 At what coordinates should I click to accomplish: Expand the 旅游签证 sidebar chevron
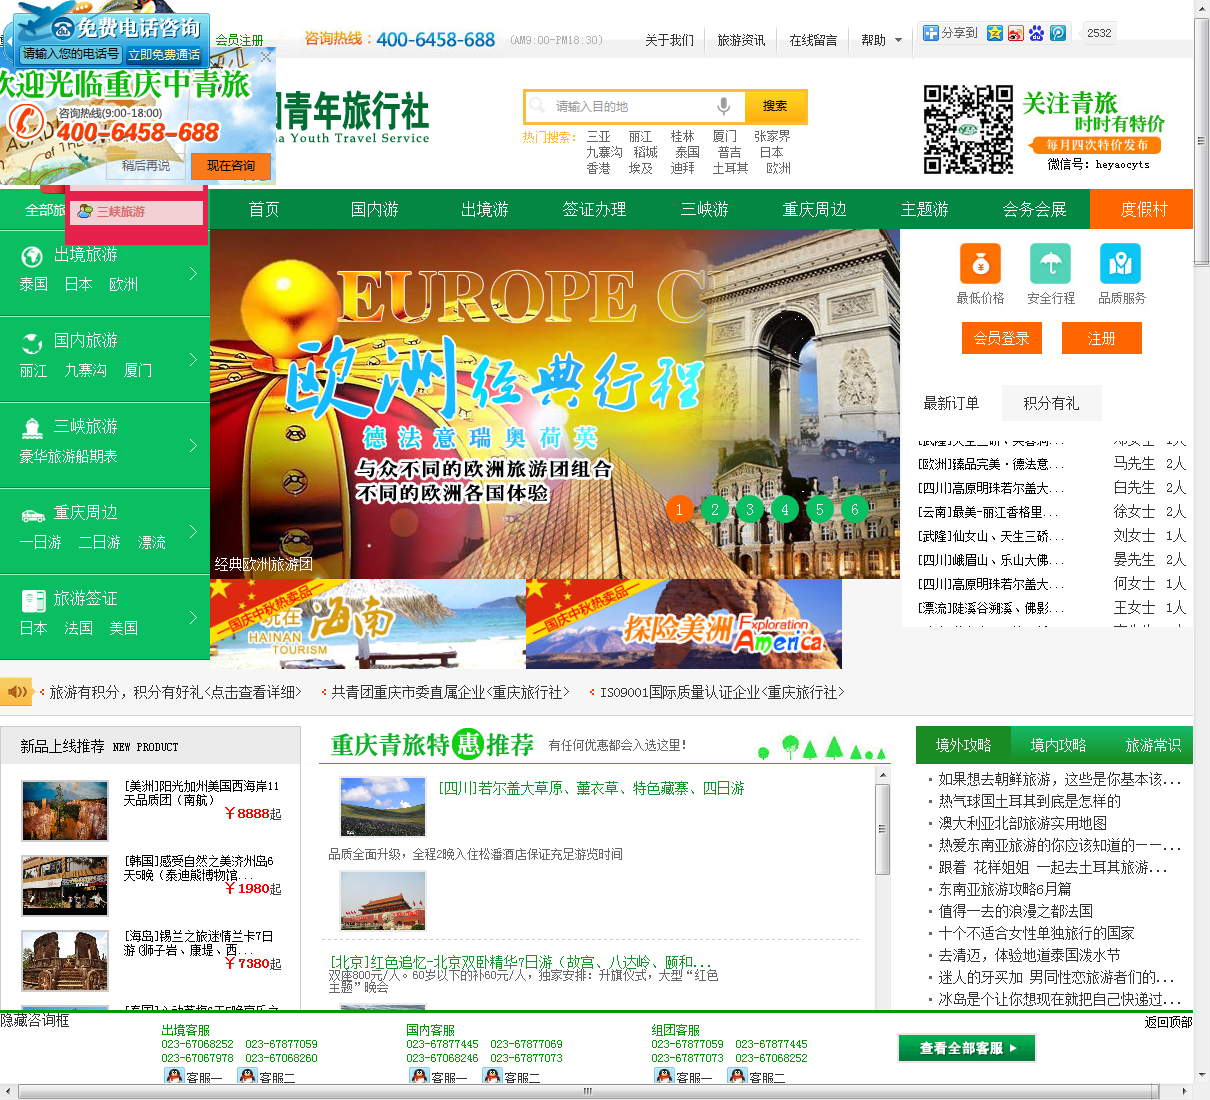(193, 616)
